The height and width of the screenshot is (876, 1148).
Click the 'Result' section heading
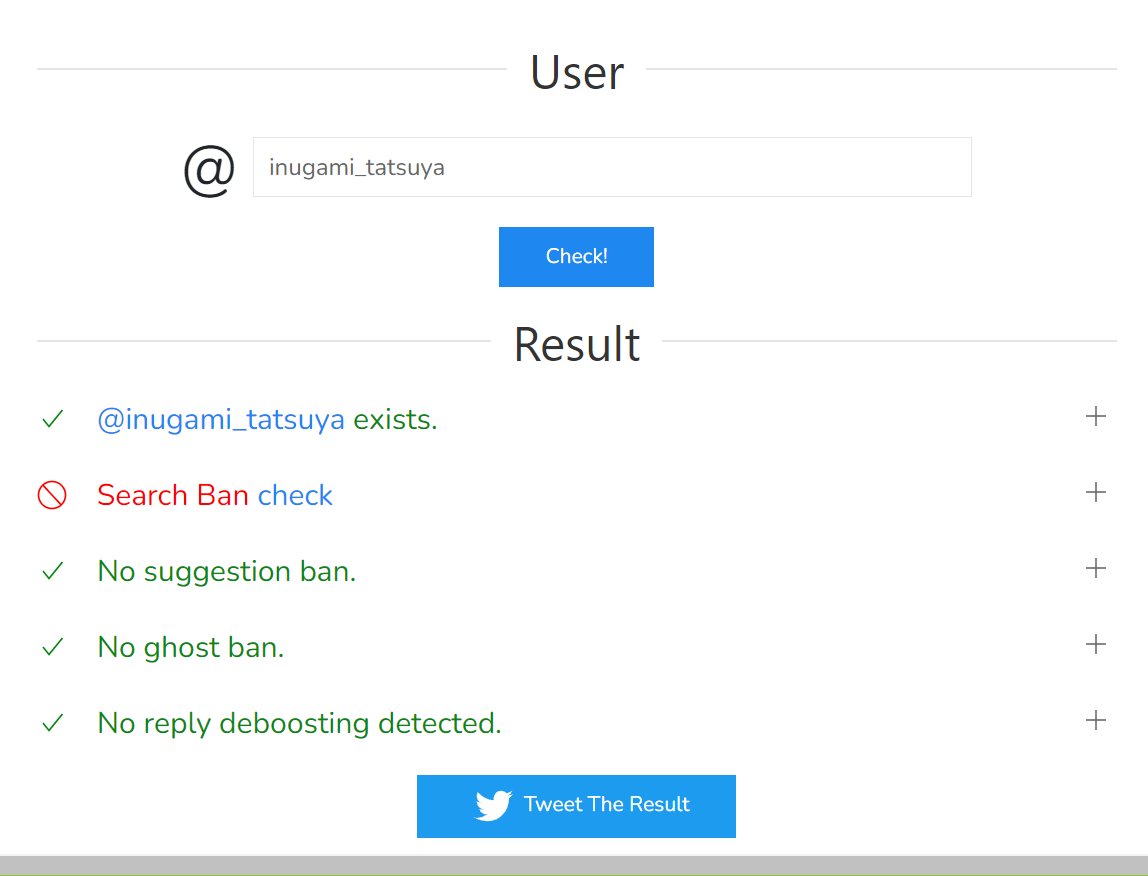coord(577,344)
